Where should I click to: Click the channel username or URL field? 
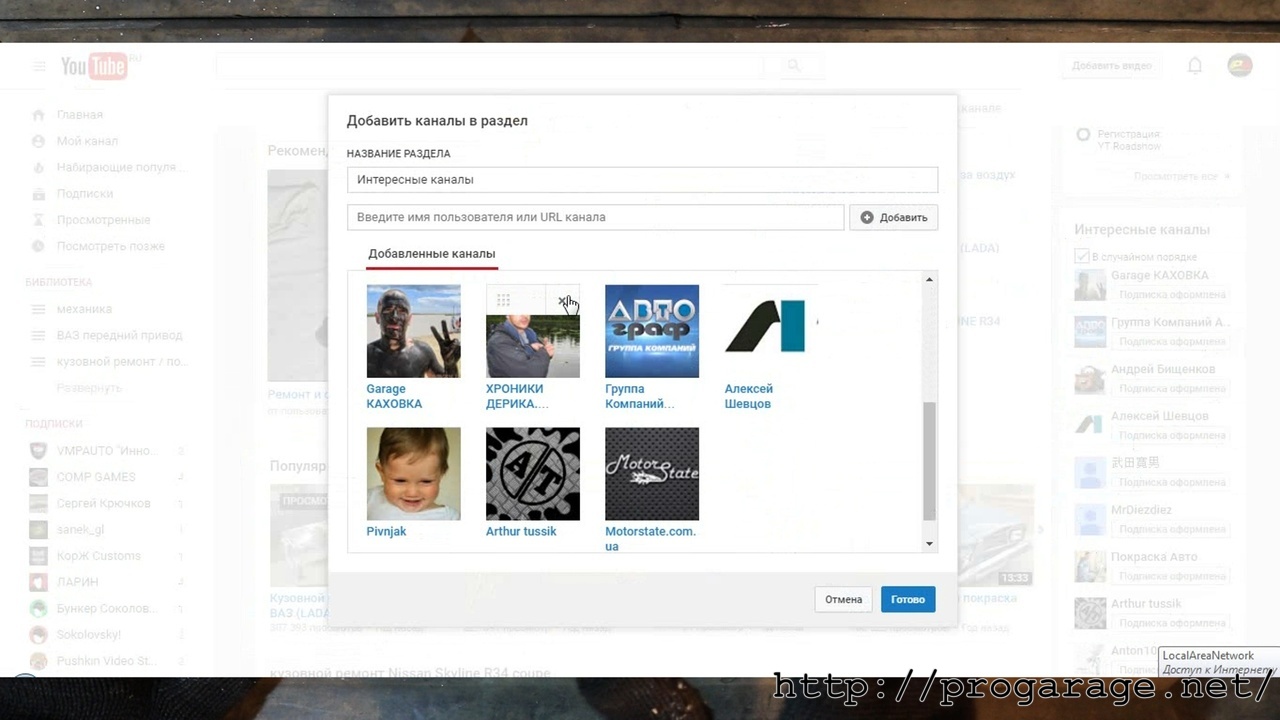[596, 217]
